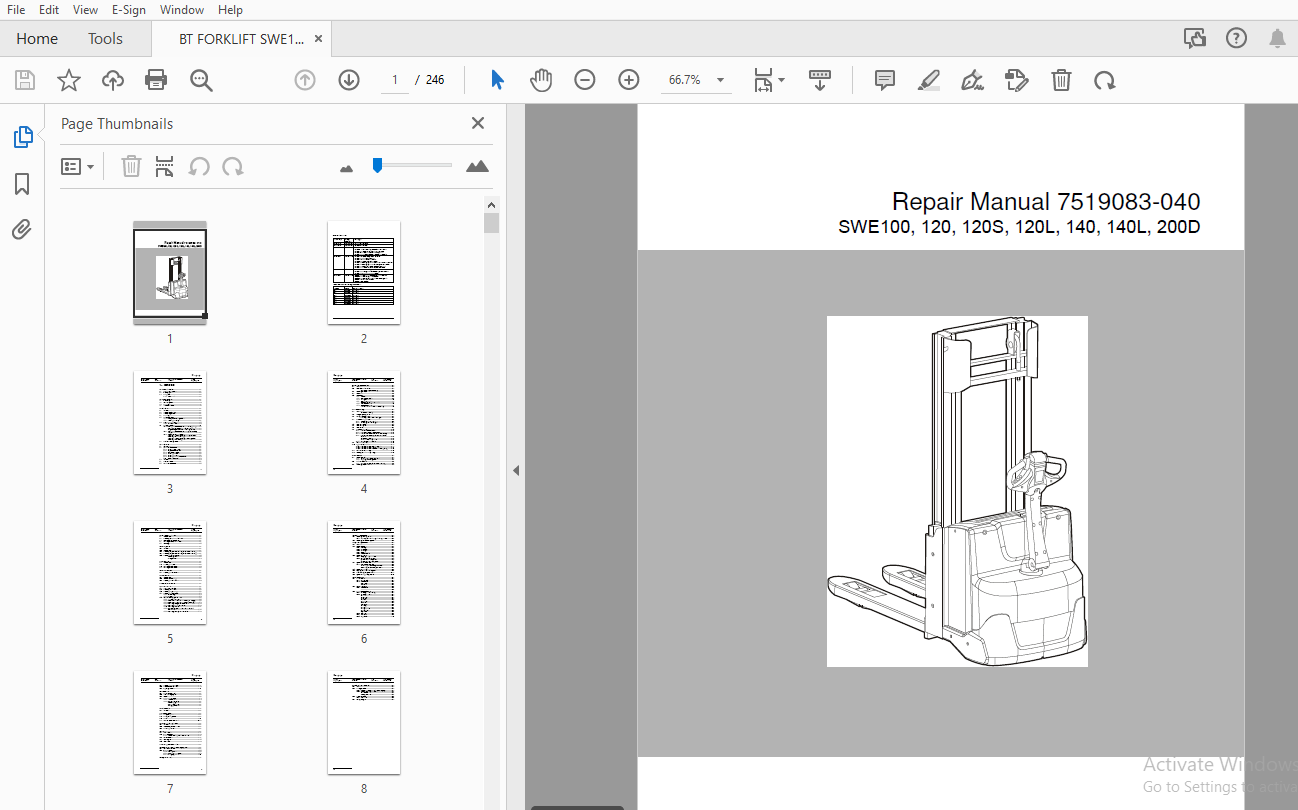
Task: Click the forklift illustration on the page
Action: click(957, 491)
